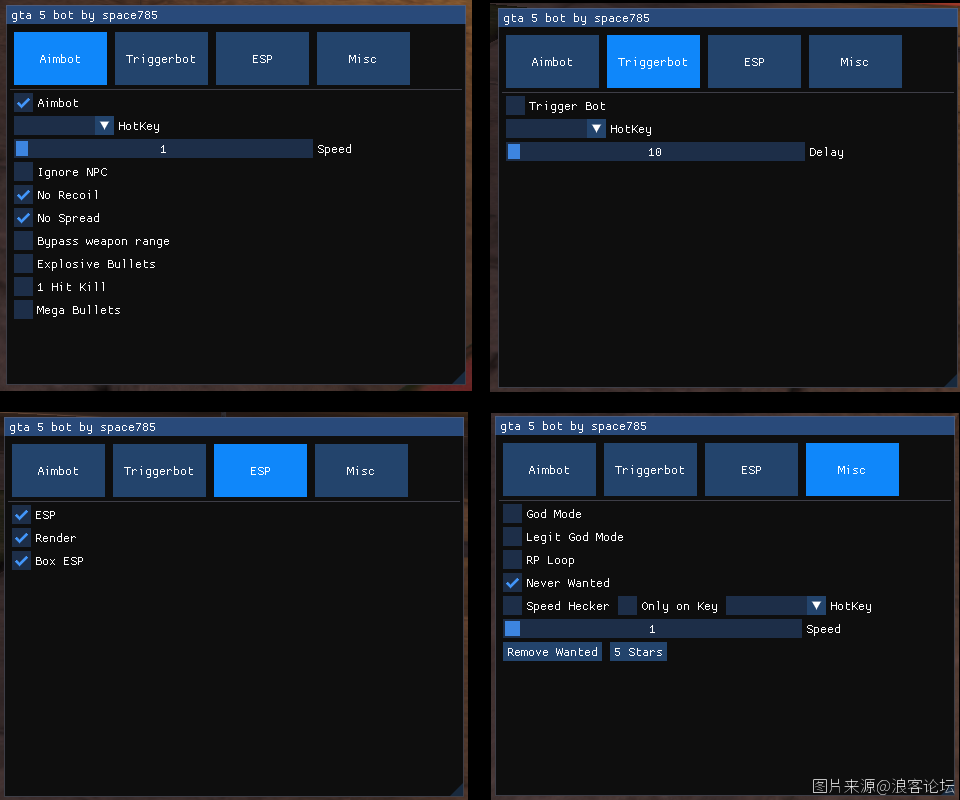
Task: Click the 5 Stars button
Action: [638, 652]
